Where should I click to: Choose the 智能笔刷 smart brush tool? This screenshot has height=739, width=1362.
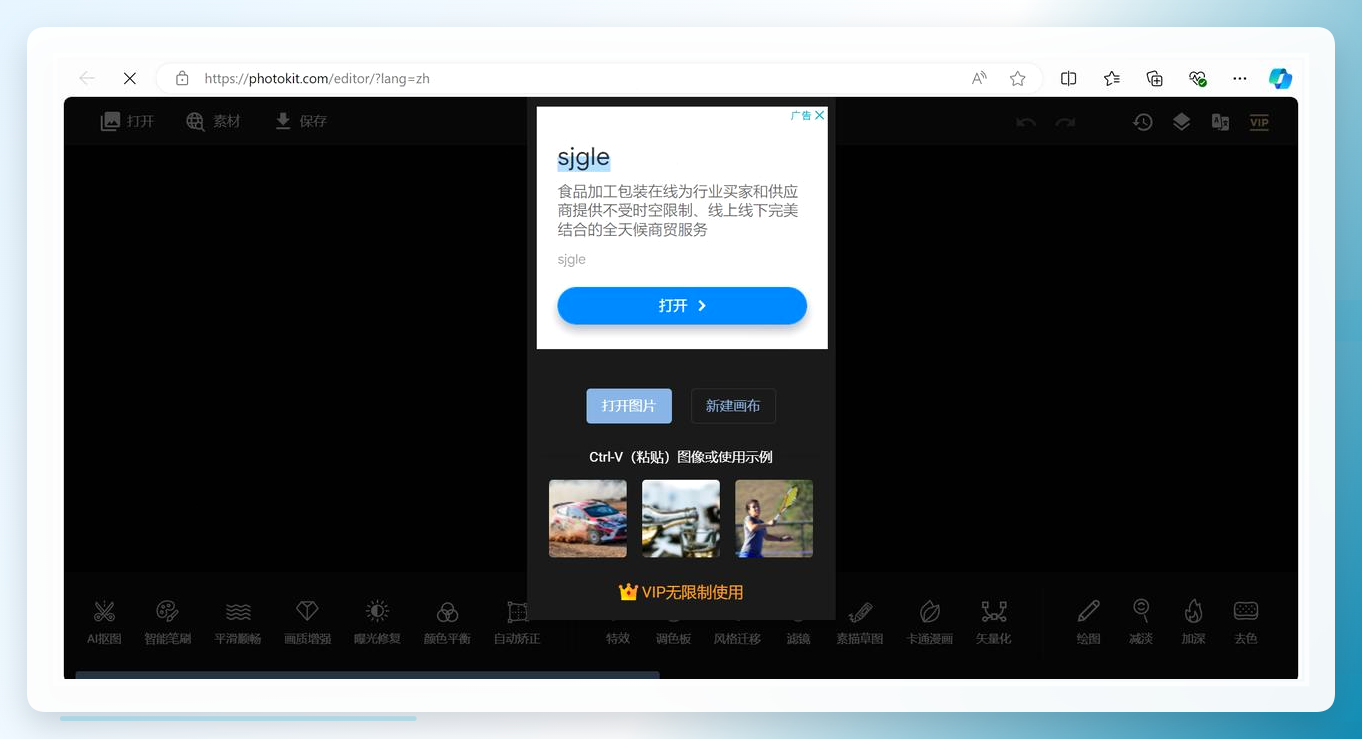pos(167,622)
